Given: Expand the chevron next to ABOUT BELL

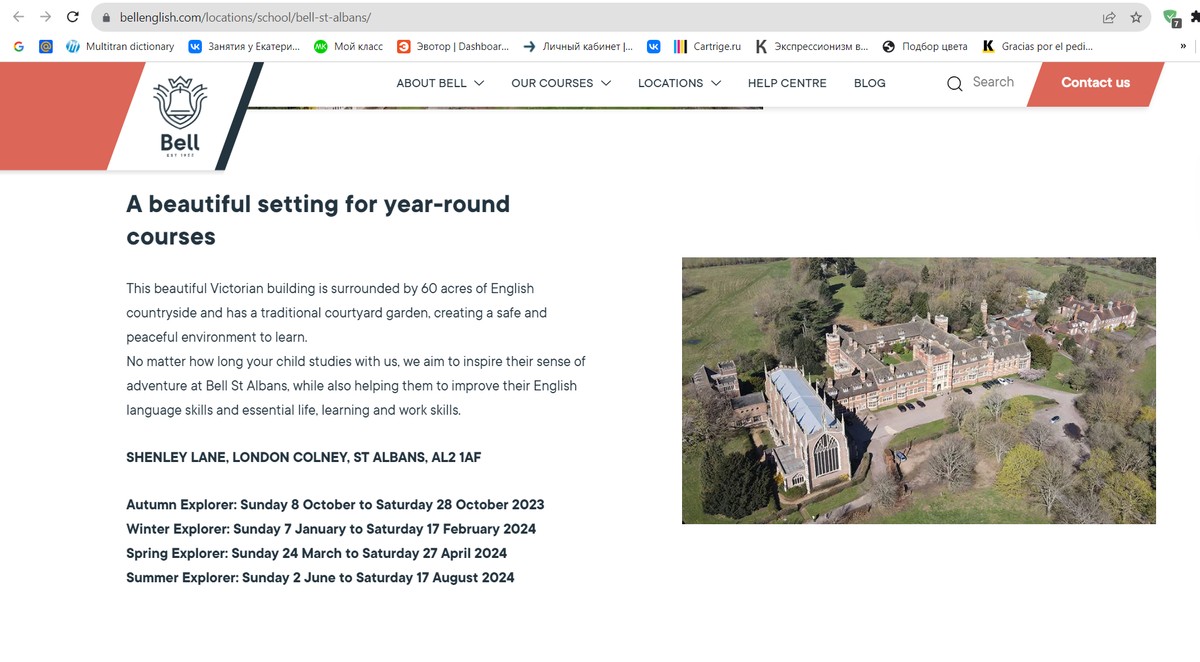Looking at the screenshot, I should coord(479,83).
